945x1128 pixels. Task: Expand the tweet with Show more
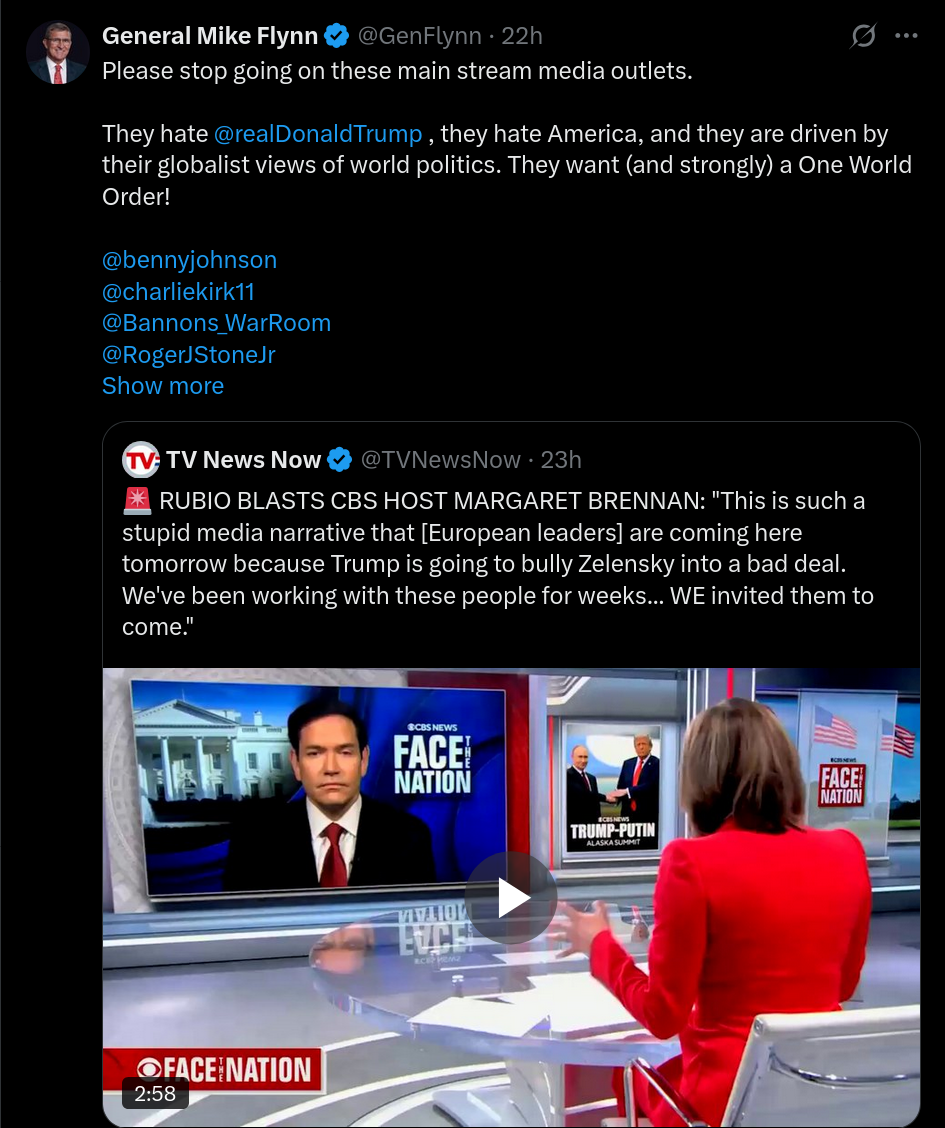point(163,386)
